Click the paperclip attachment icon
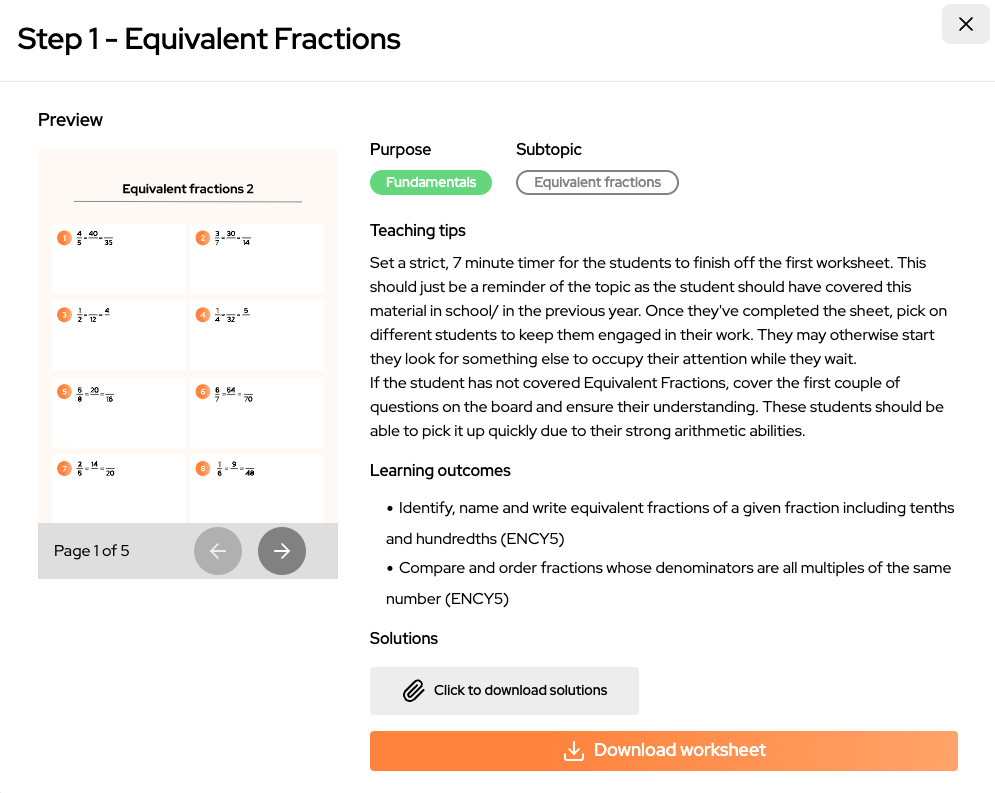Screen dimensions: 995x793 tap(414, 690)
